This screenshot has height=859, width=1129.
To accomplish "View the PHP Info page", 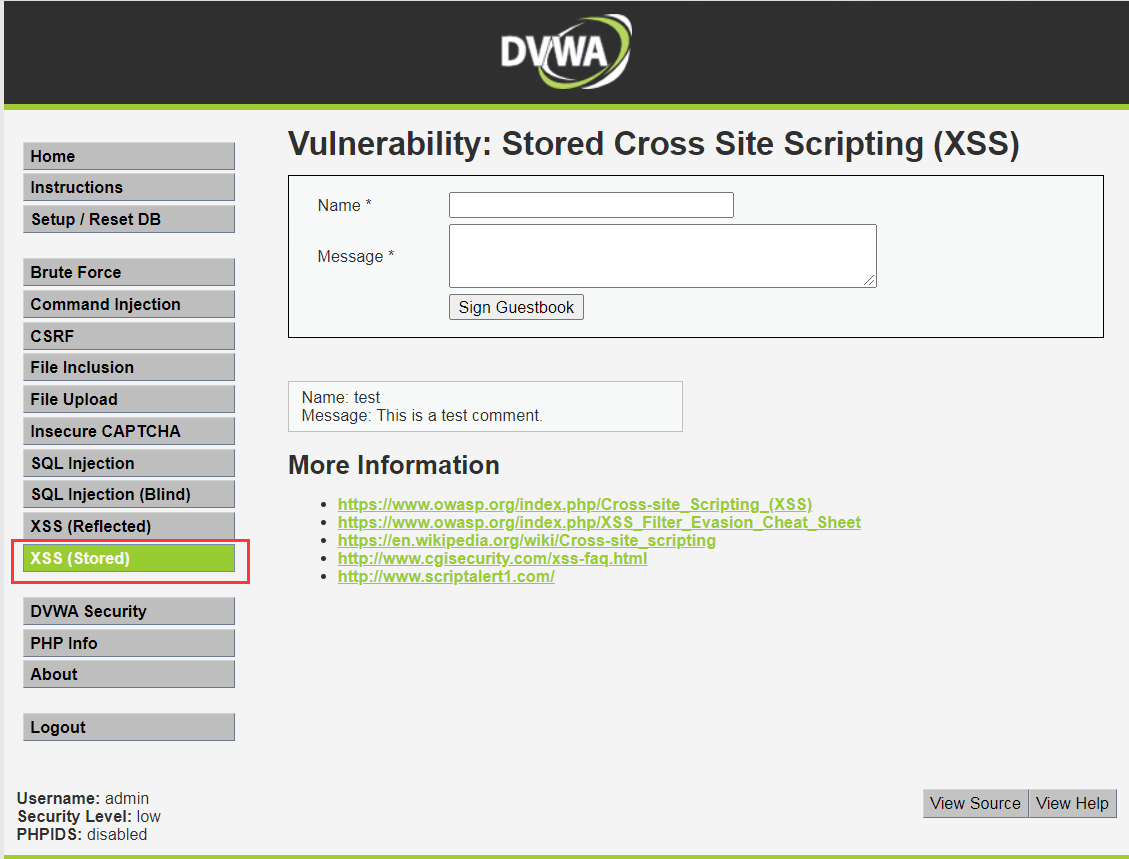I will pos(128,643).
